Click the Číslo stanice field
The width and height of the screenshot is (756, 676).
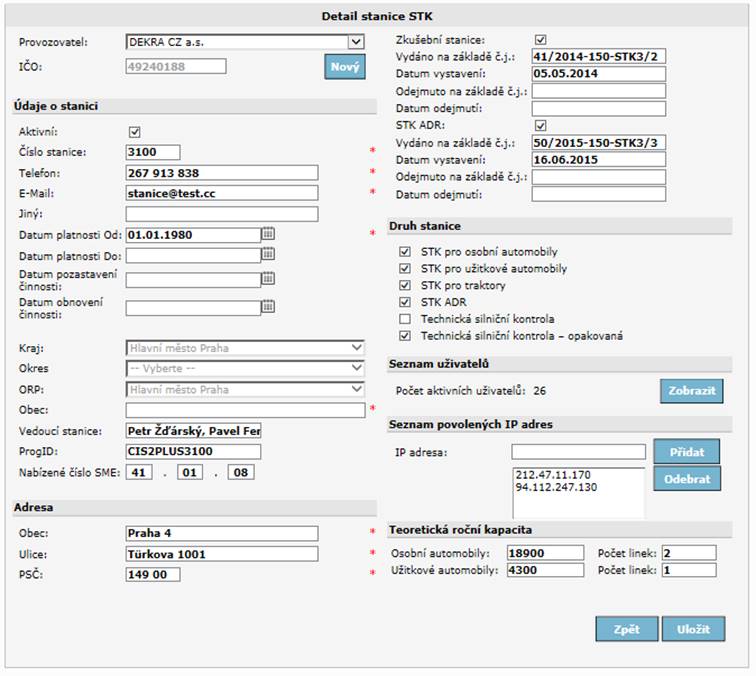coord(153,152)
